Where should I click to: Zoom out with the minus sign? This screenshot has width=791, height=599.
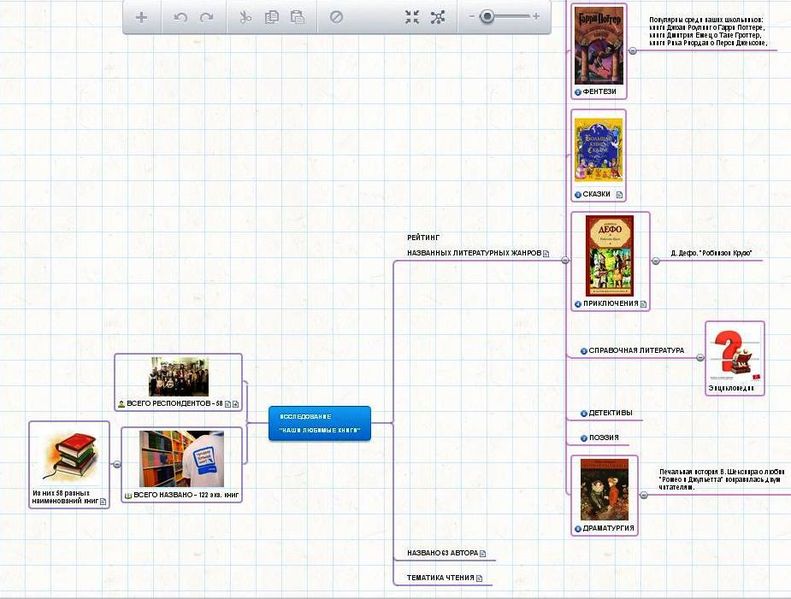click(472, 17)
